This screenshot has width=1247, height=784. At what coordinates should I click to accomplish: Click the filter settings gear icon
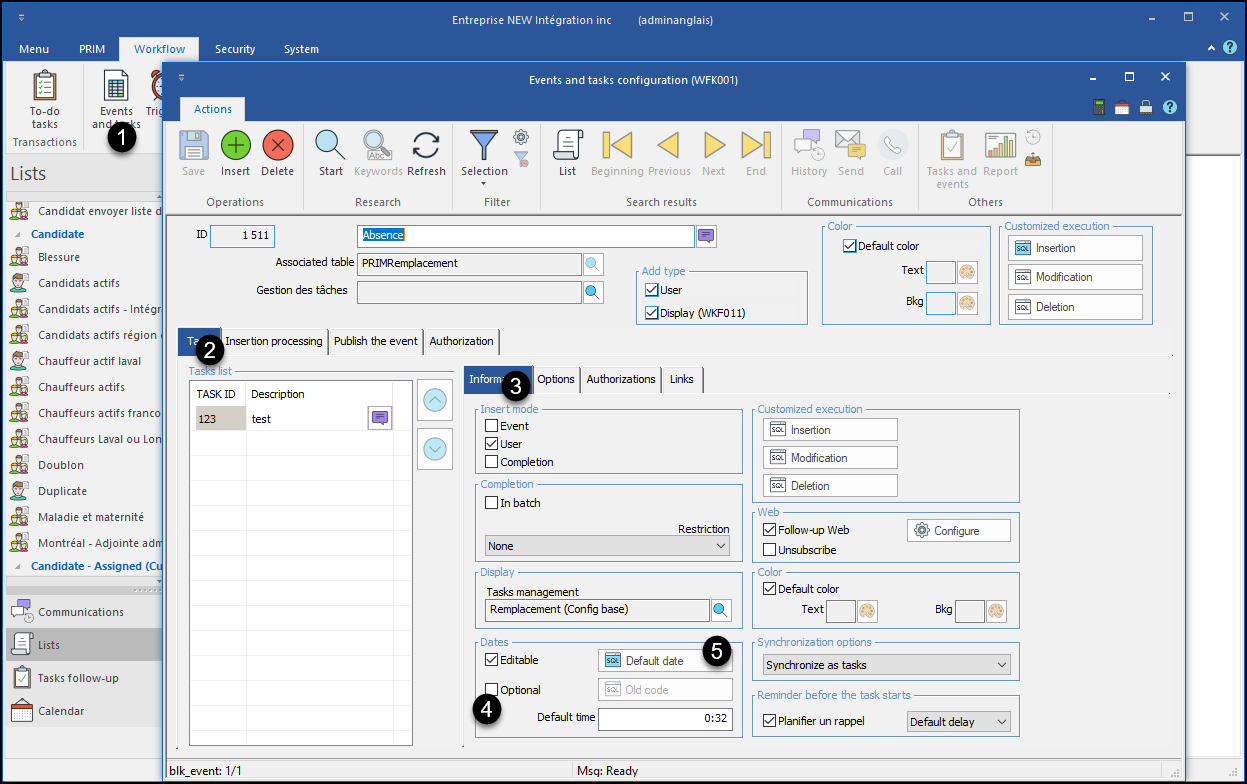pos(521,137)
